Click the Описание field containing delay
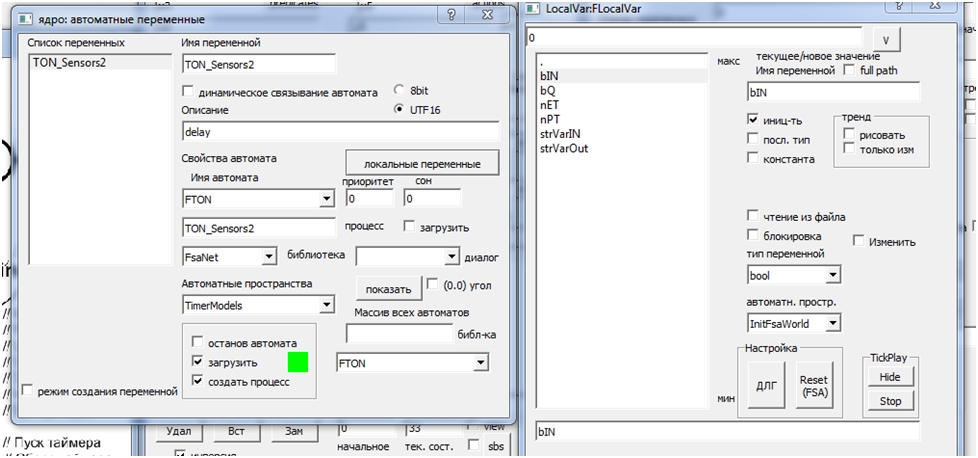The width and height of the screenshot is (978, 458). [x=341, y=132]
